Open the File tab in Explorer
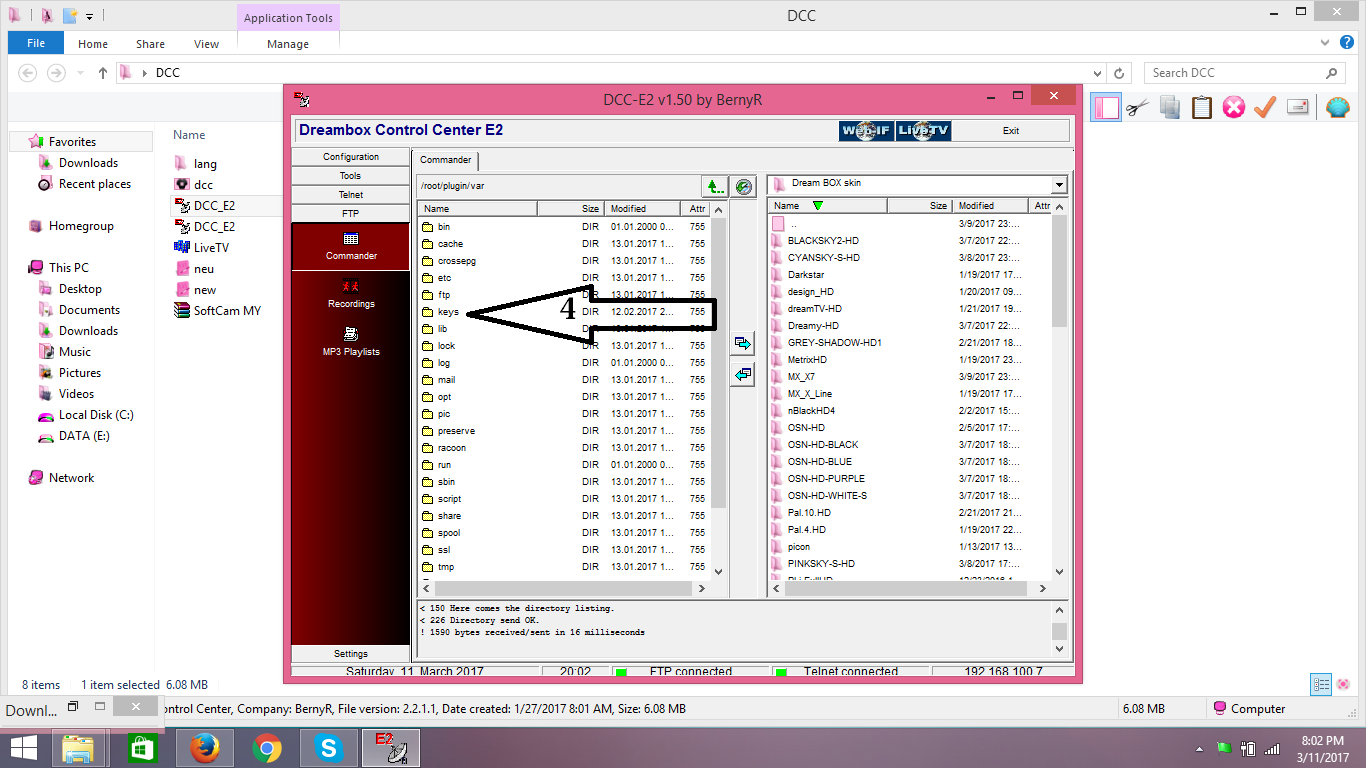This screenshot has height=768, width=1366. click(36, 44)
